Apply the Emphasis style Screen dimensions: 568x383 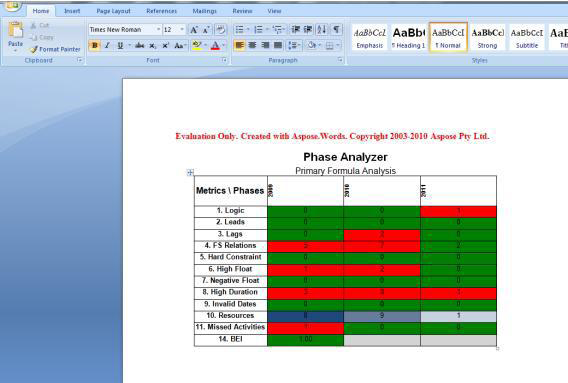coord(369,37)
